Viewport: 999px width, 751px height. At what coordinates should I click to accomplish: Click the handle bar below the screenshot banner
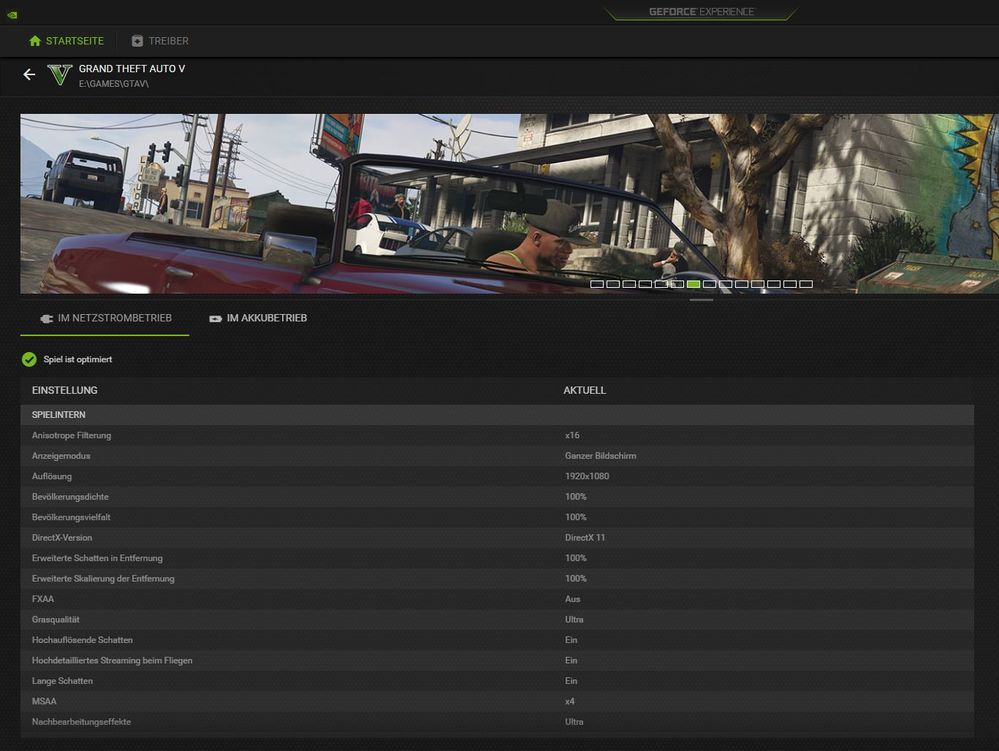pos(701,299)
